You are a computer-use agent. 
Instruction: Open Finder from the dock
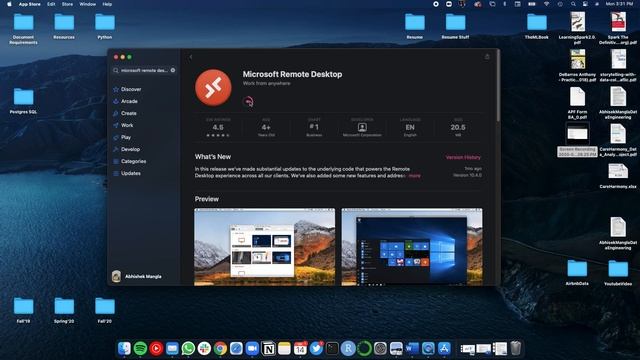point(124,348)
